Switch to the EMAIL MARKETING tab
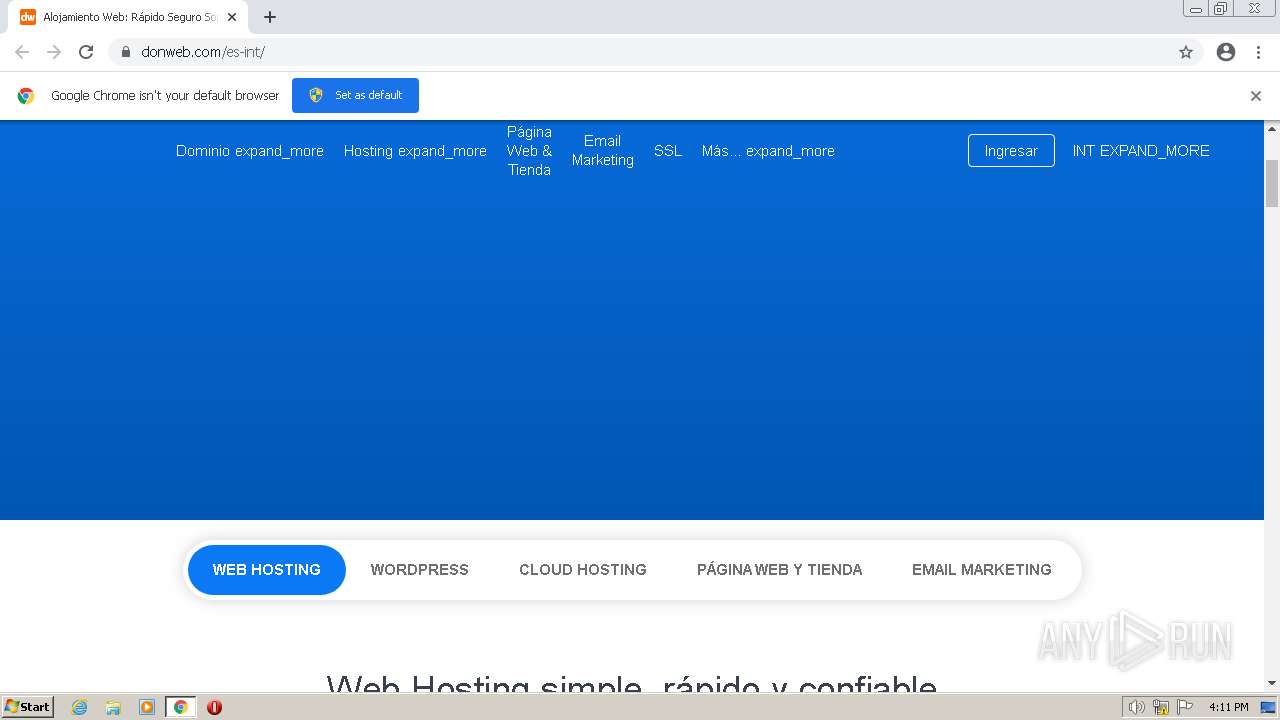Screen dimensions: 1280x720 tap(982, 570)
